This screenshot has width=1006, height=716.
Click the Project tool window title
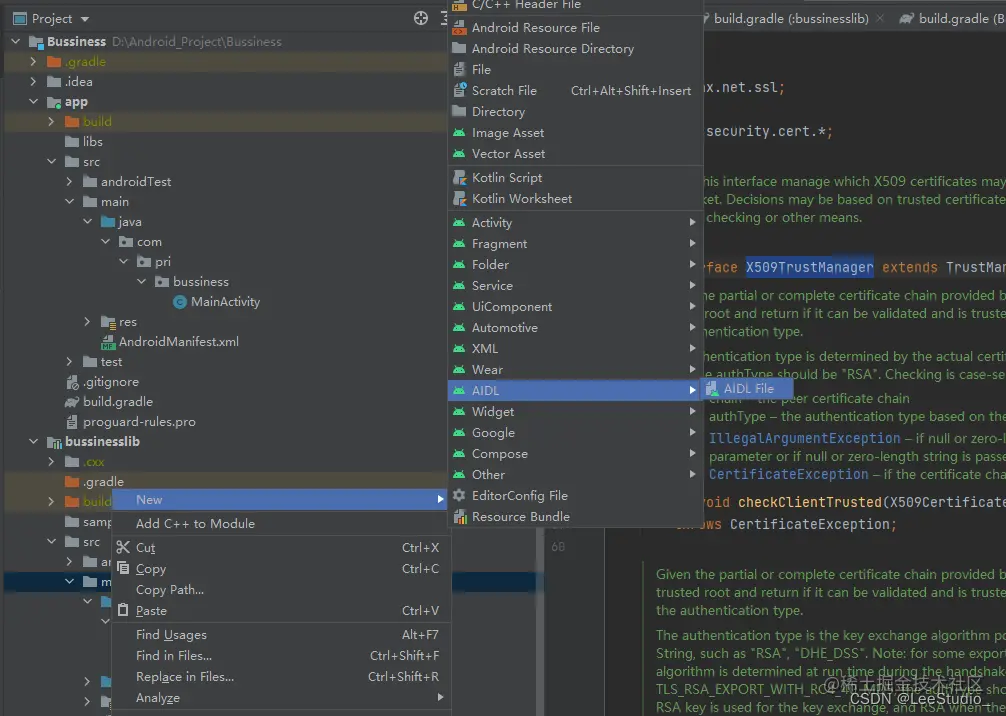tap(52, 19)
